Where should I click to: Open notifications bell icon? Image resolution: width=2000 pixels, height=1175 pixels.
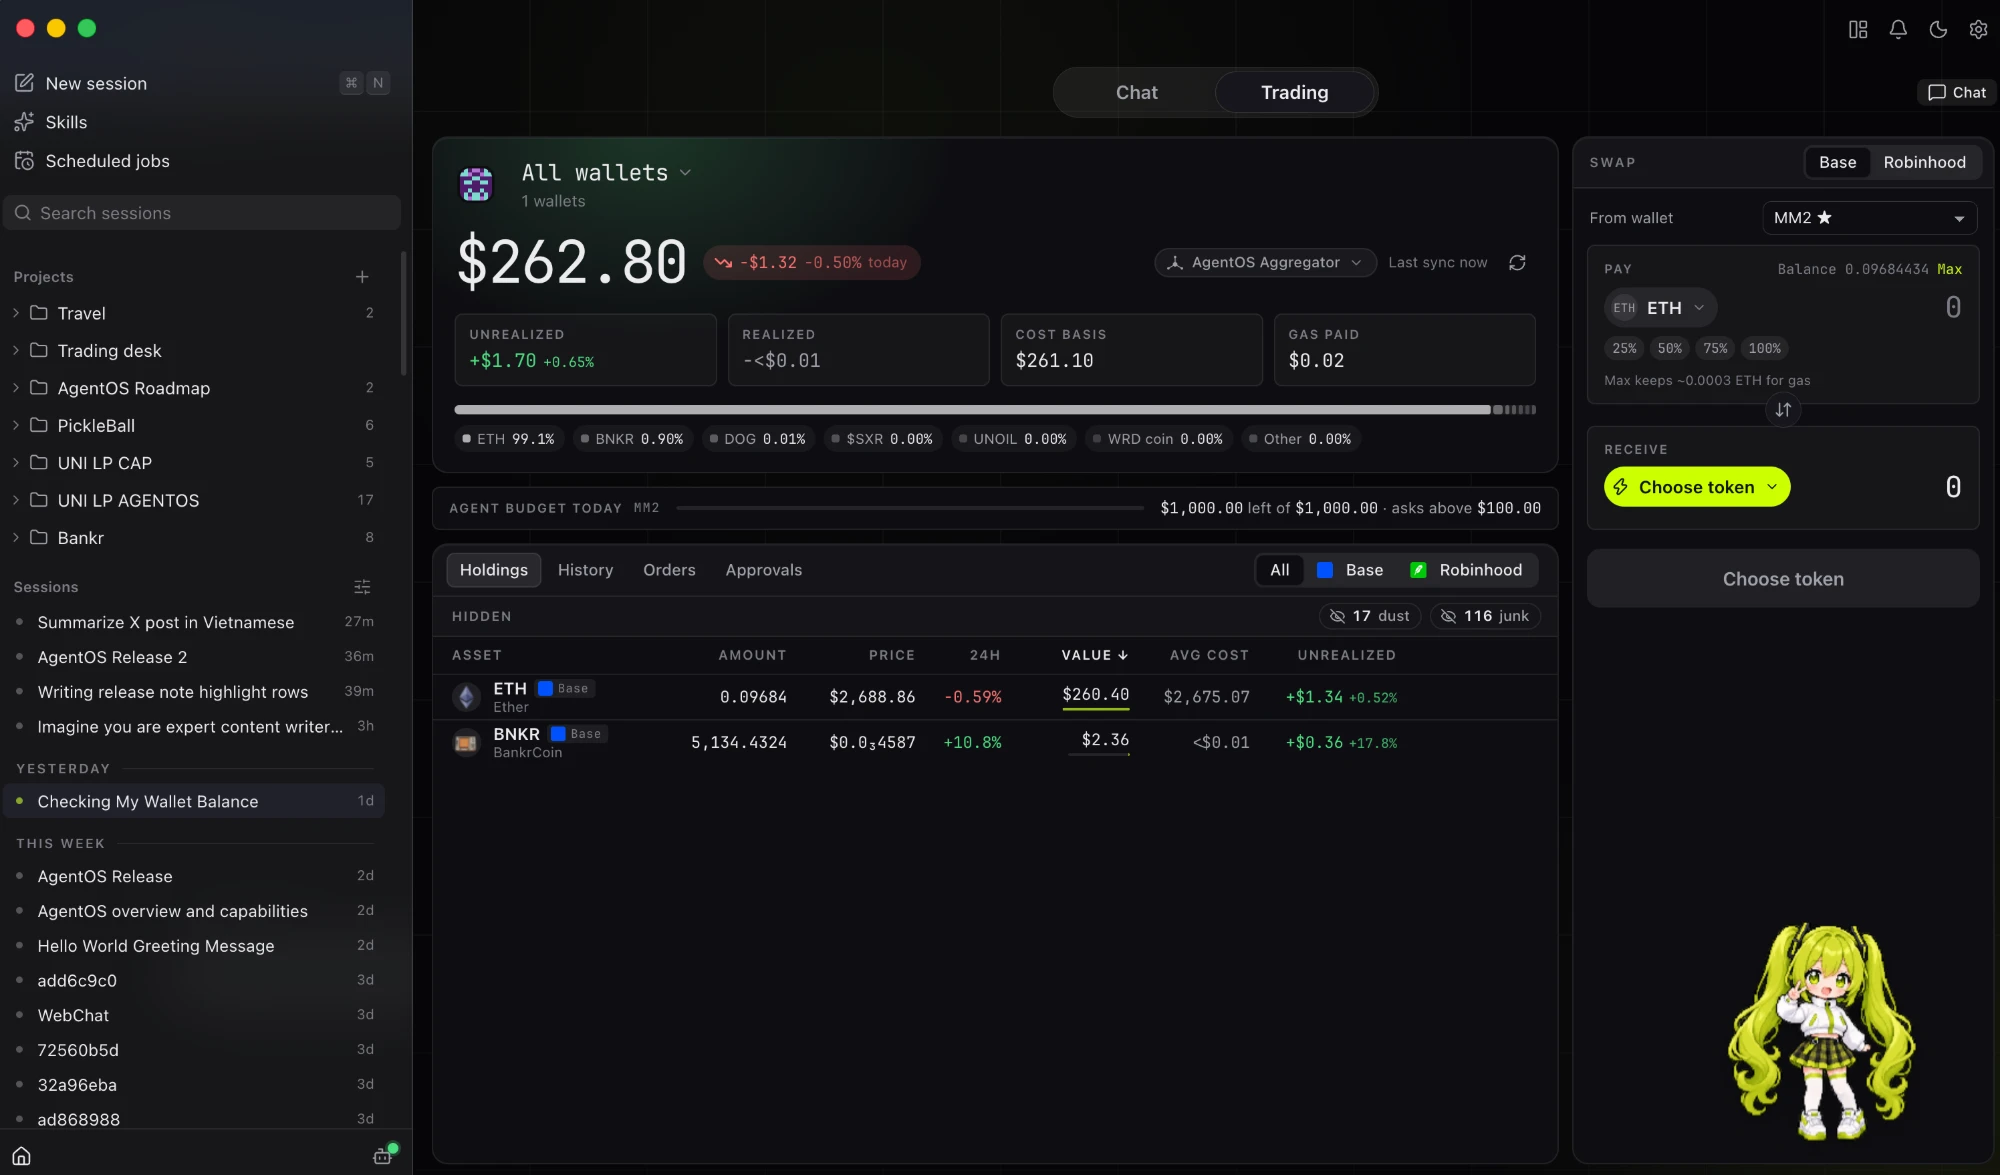pos(1898,29)
